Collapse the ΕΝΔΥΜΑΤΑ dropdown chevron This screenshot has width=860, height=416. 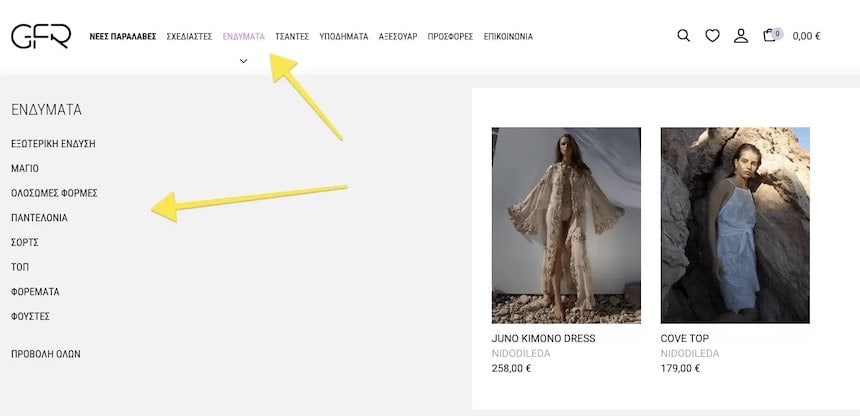coord(243,61)
